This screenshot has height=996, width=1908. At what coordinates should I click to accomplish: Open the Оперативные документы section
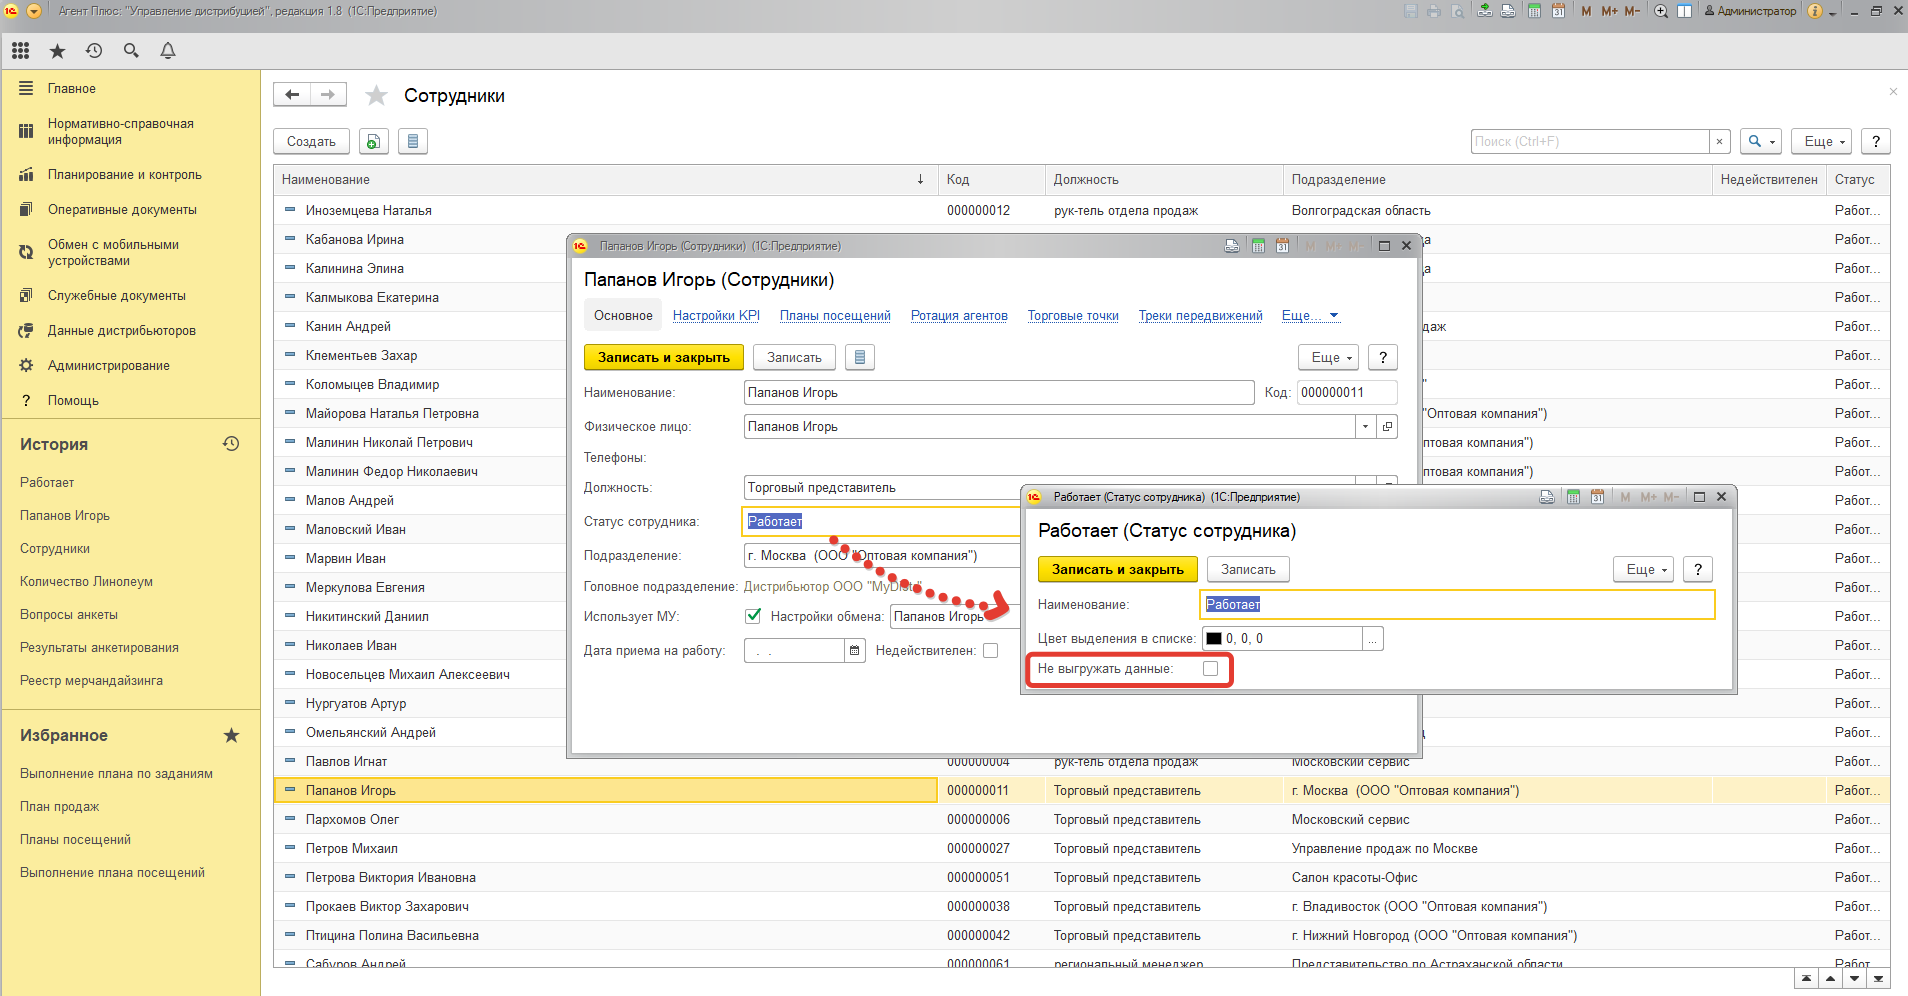pyautogui.click(x=122, y=209)
